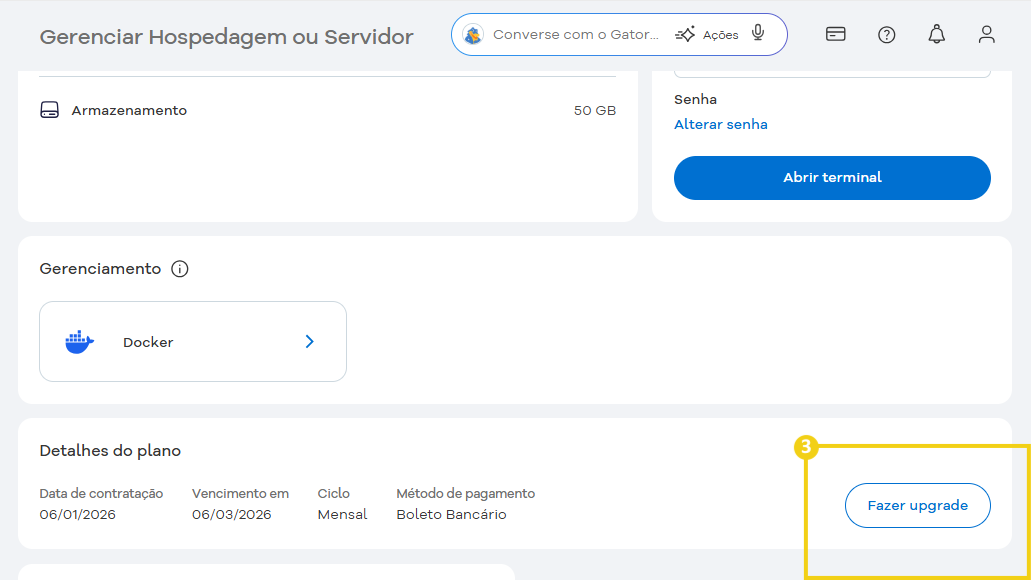Open the notifications bell icon

pos(936,33)
